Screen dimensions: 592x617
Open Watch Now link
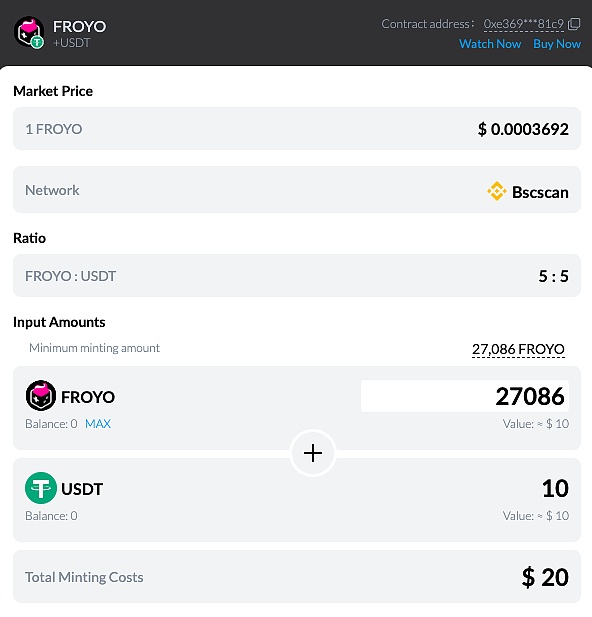tap(490, 44)
